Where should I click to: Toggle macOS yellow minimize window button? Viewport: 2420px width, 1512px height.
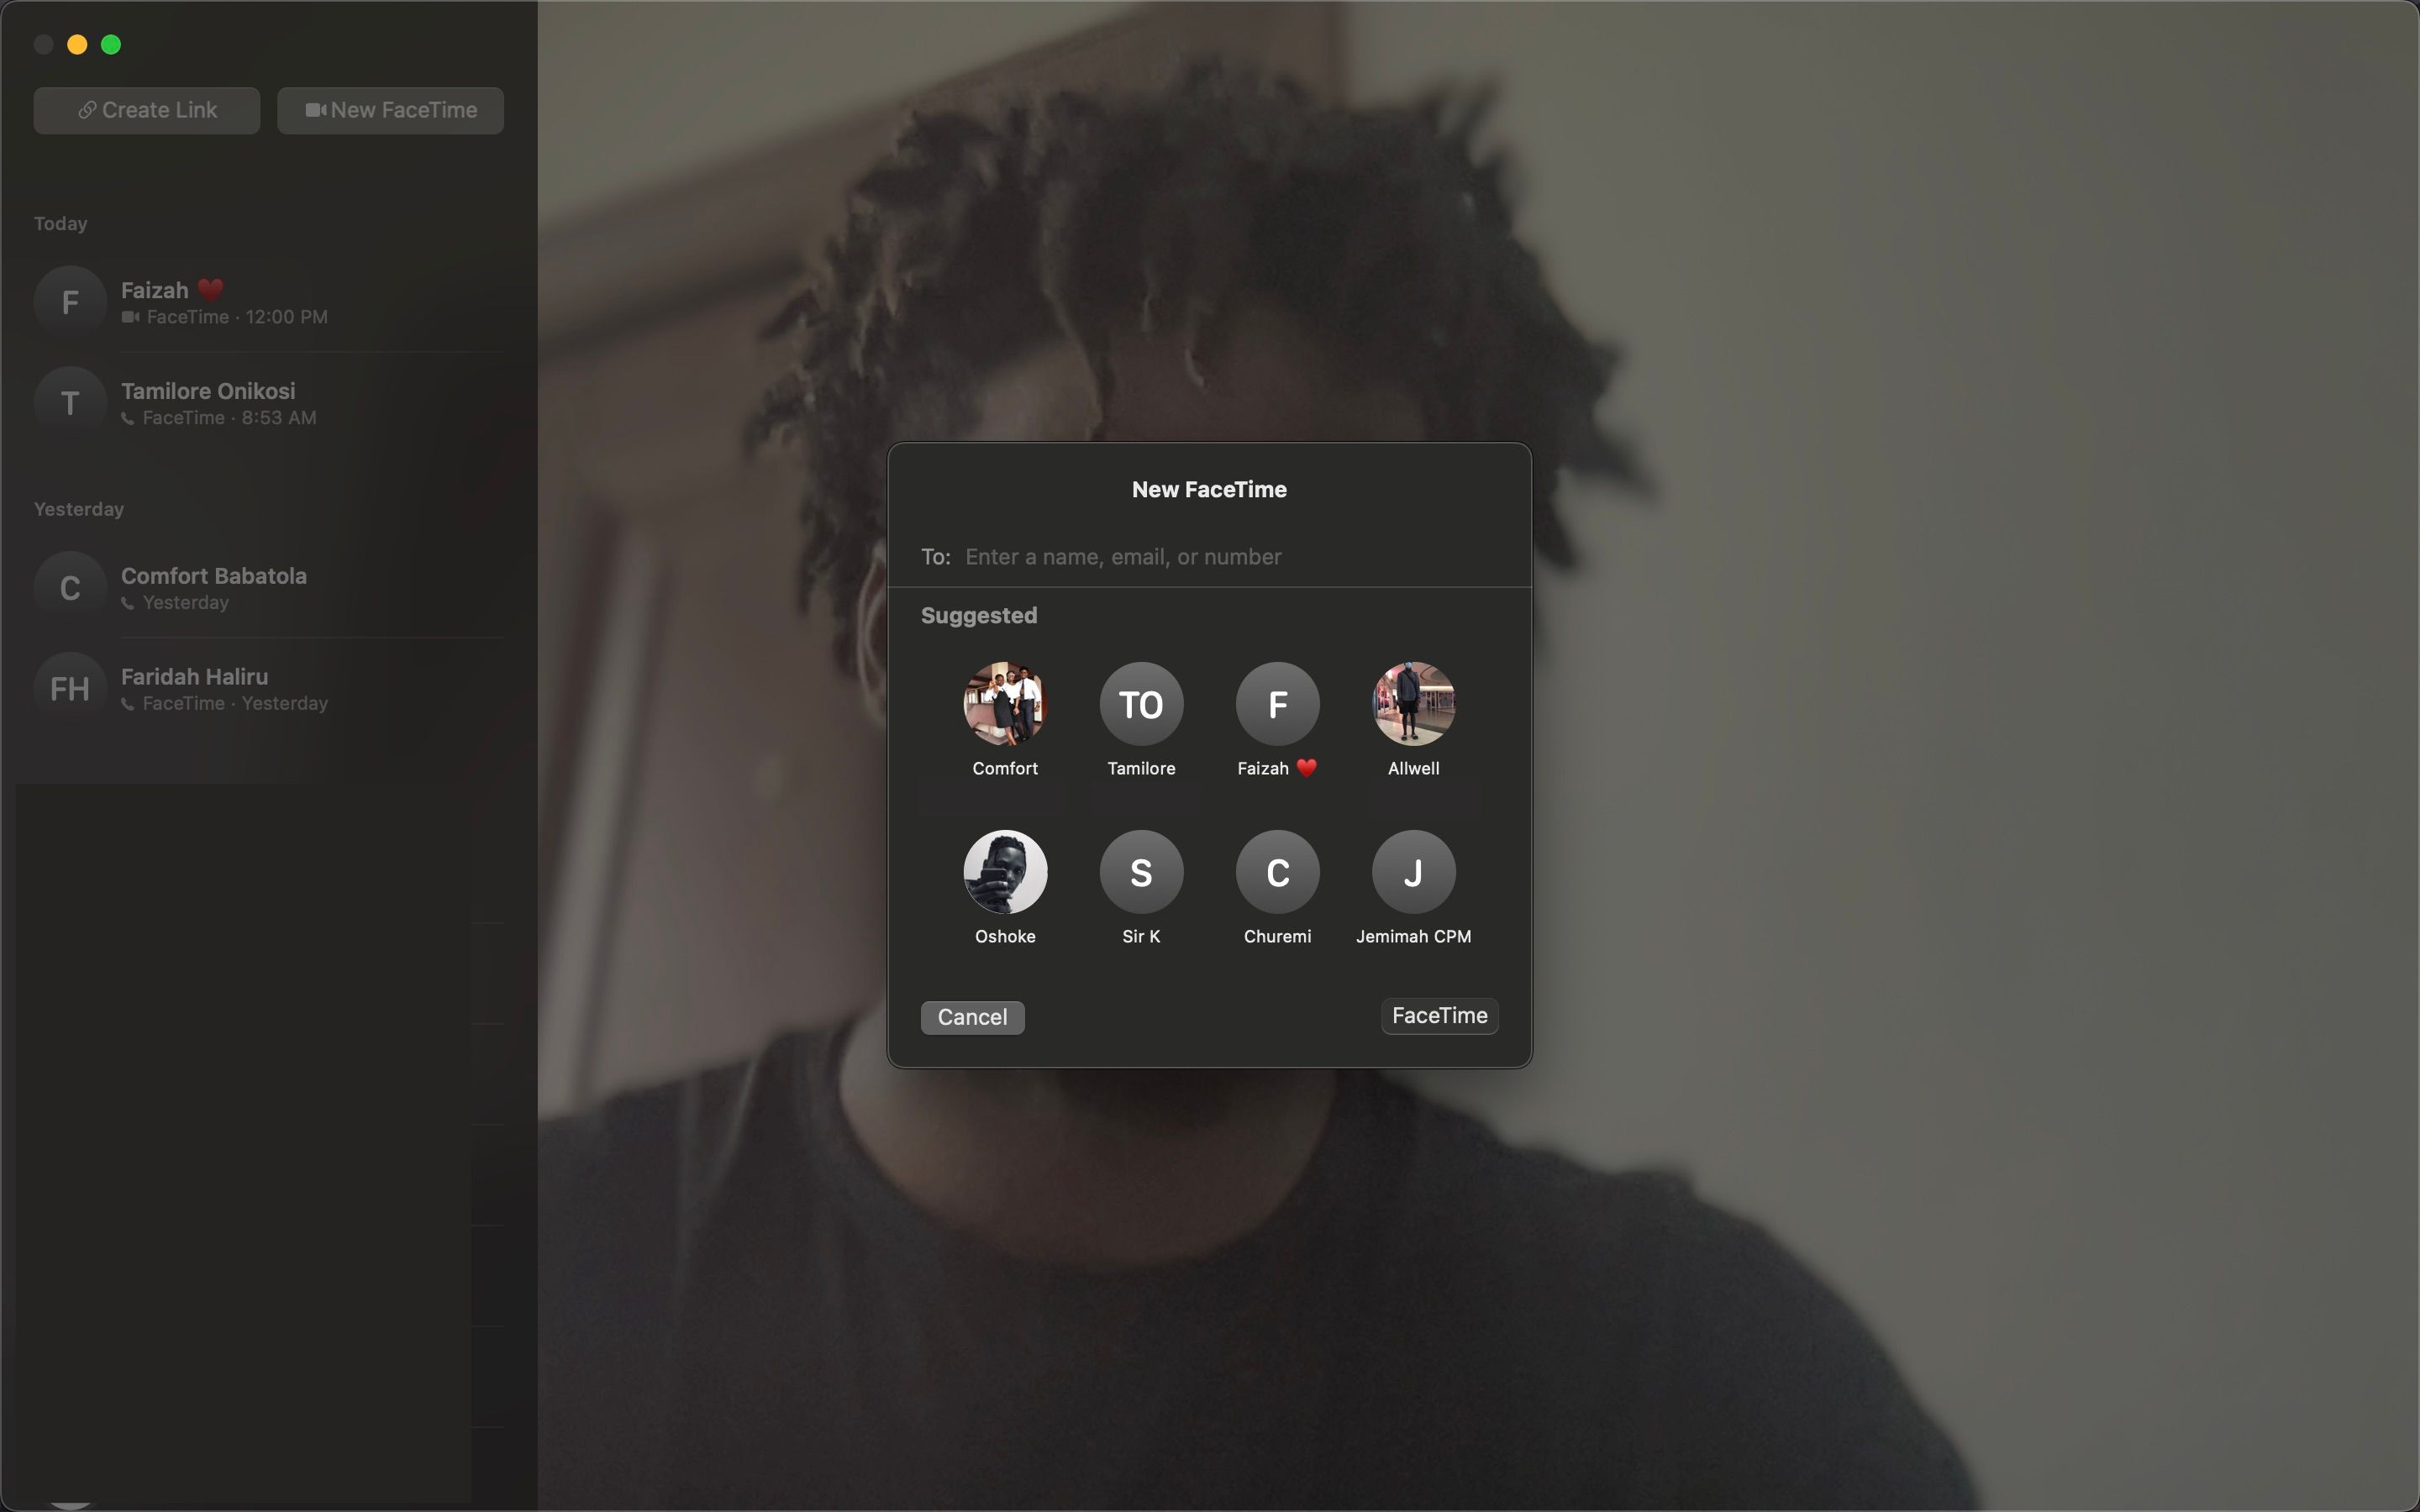coord(76,44)
